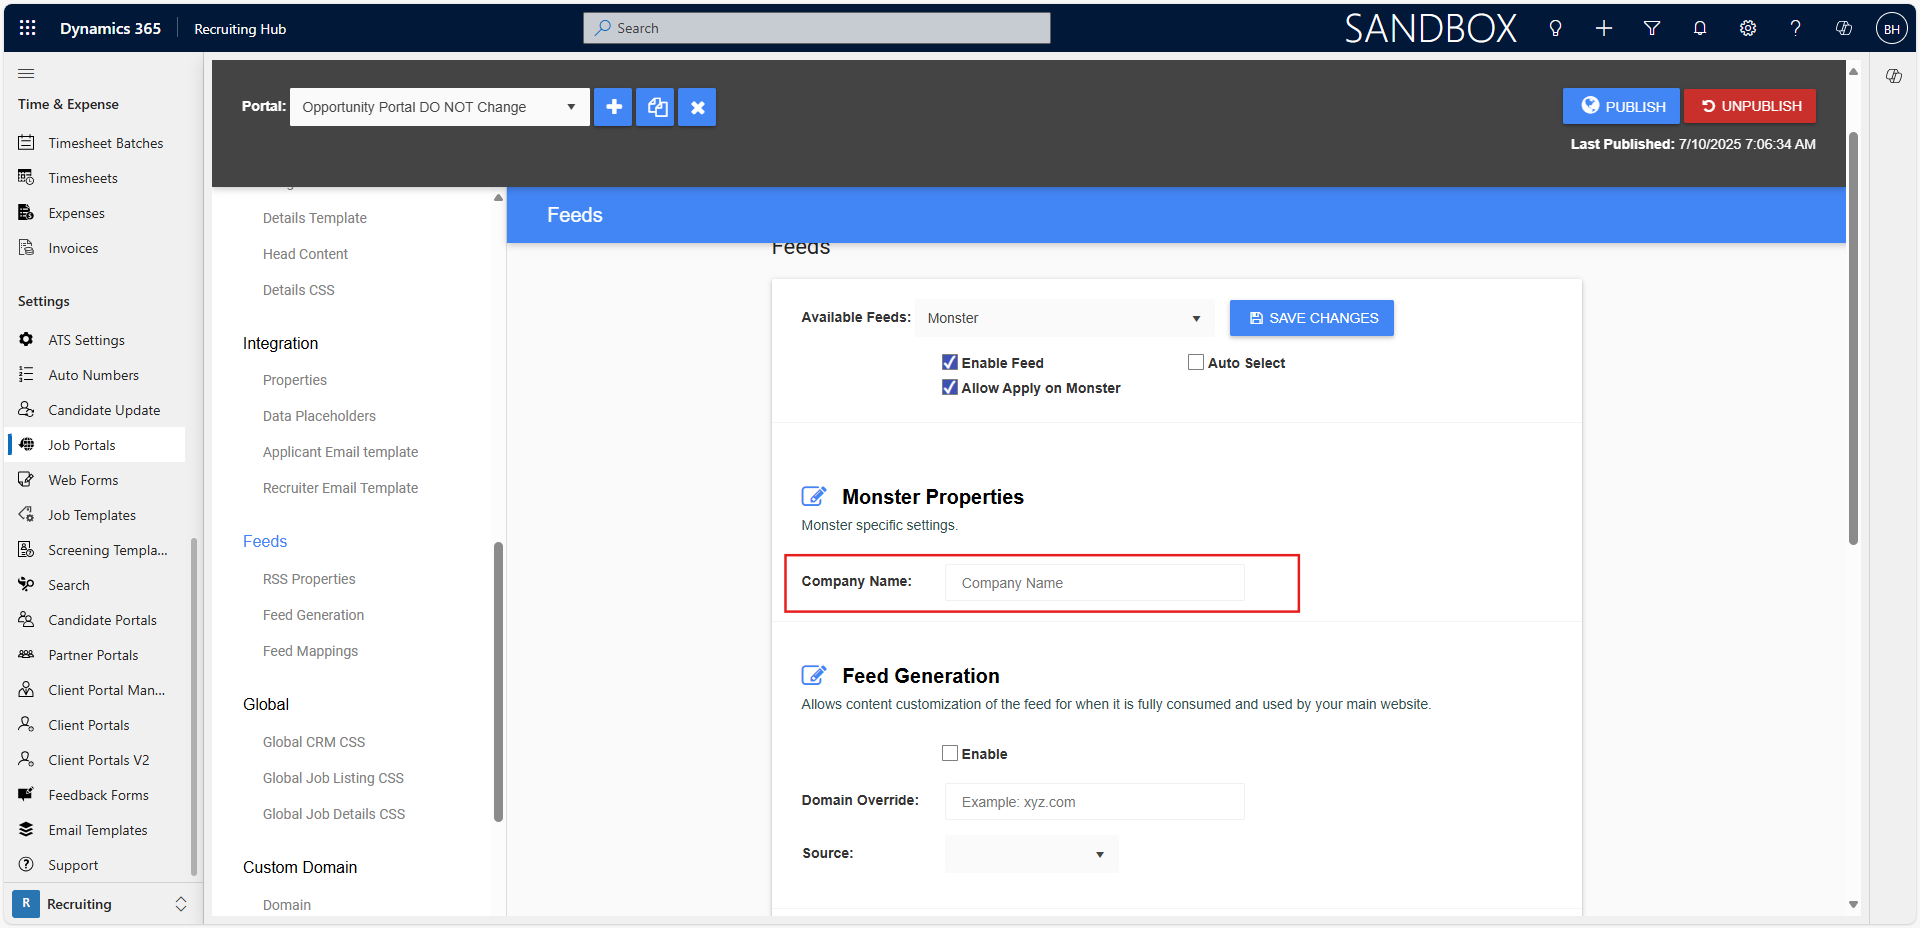Click the add new portal plus button
The width and height of the screenshot is (1920, 928).
(614, 107)
